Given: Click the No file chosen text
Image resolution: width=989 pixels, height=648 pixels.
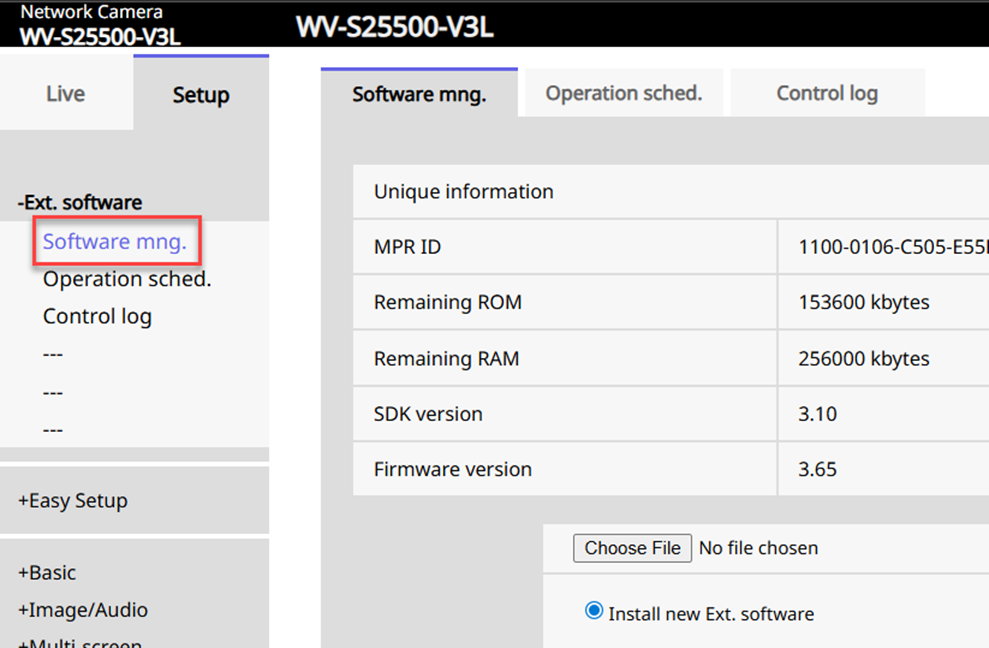Looking at the screenshot, I should tap(758, 548).
